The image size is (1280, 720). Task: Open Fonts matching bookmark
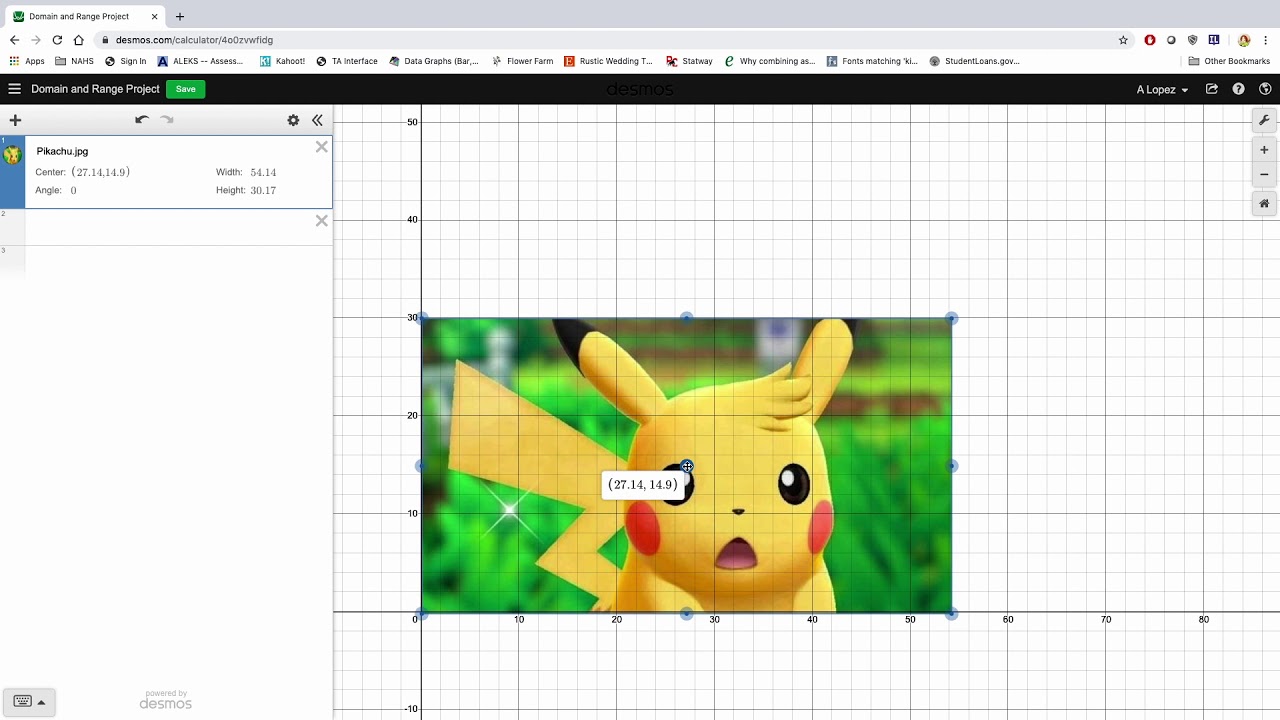872,61
